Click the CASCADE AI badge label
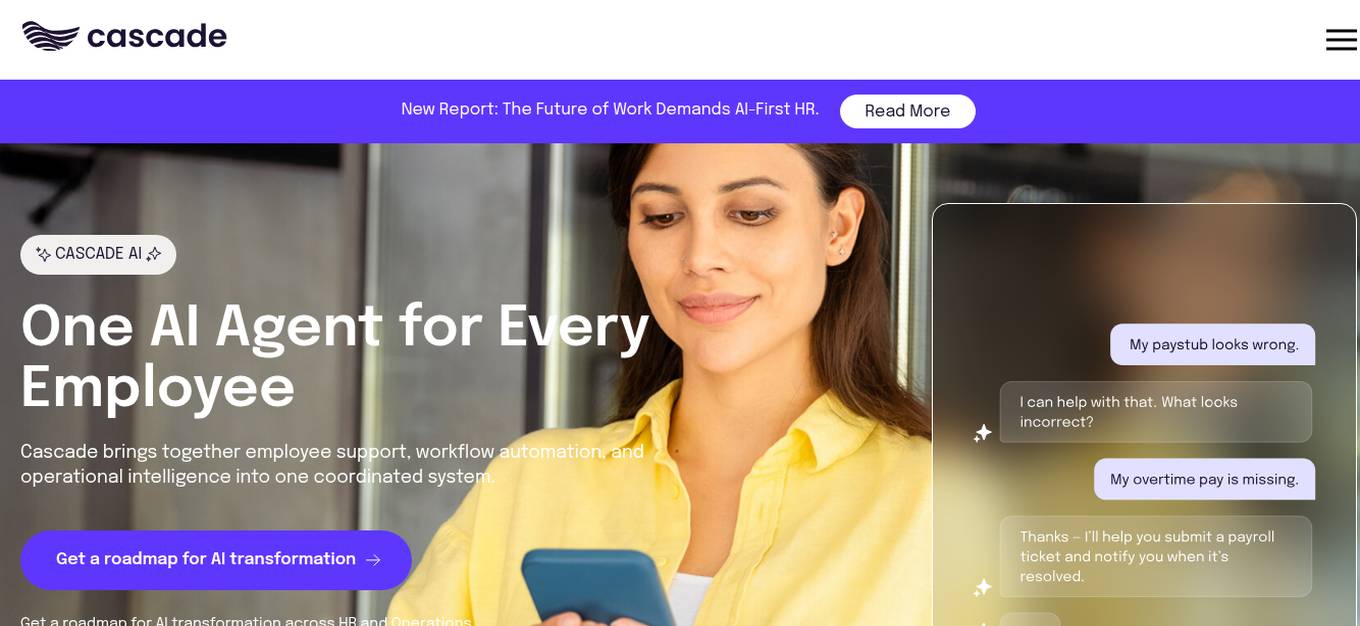Screen dimensions: 1360x626 click(98, 255)
